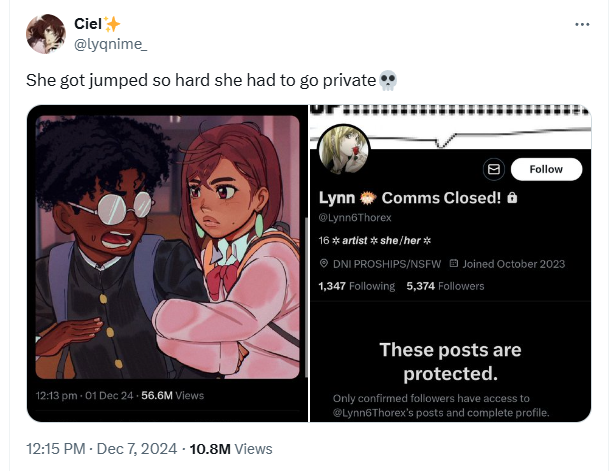The image size is (611, 471).
Task: Open Ciel display name link
Action: (88, 24)
